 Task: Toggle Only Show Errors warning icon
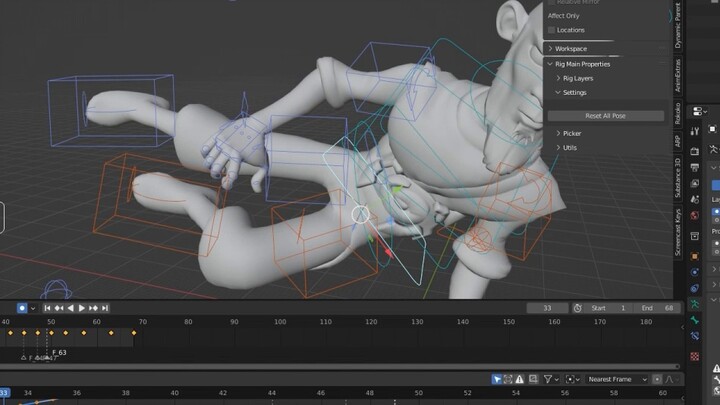point(519,379)
